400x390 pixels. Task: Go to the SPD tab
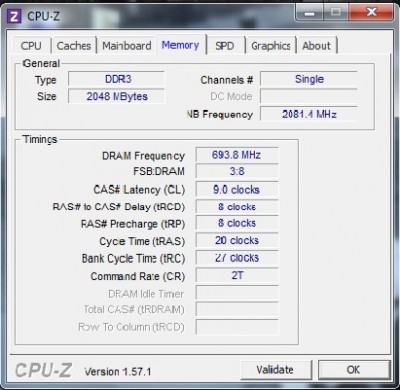225,46
